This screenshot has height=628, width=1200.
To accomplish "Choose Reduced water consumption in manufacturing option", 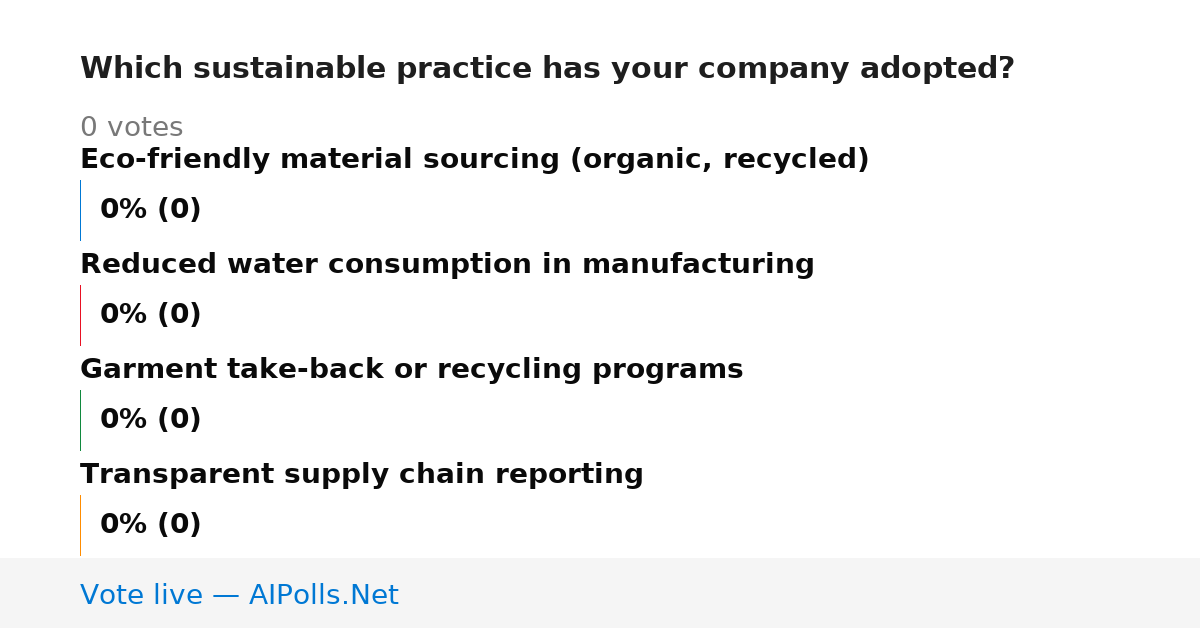I will click(447, 265).
